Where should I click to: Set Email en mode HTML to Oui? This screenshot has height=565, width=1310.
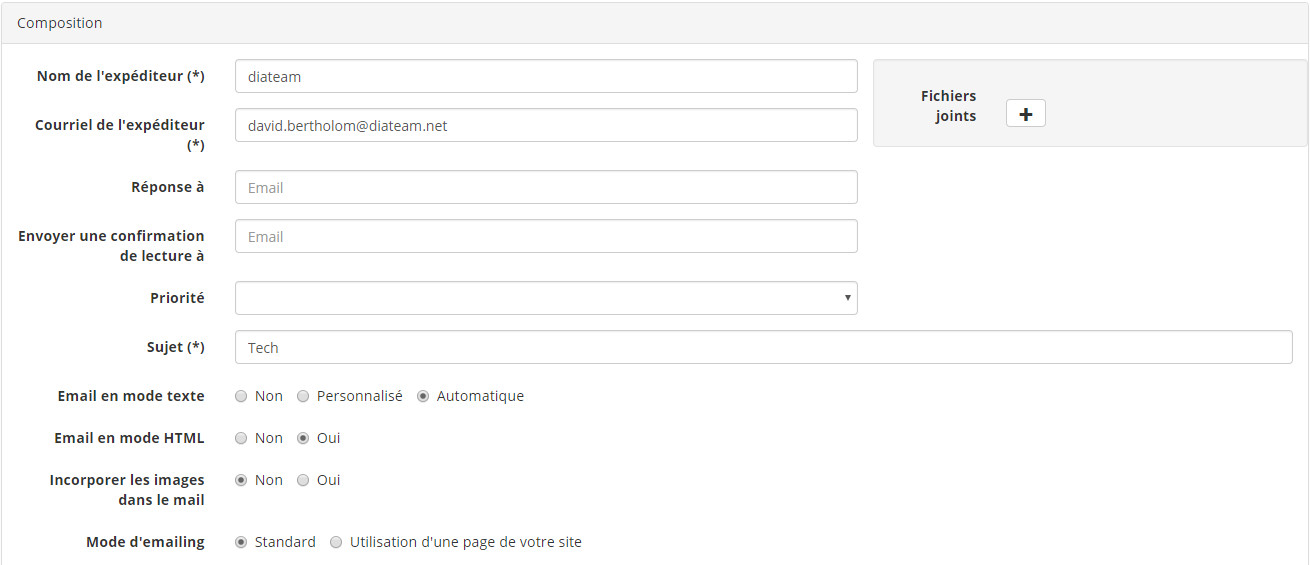coord(303,438)
